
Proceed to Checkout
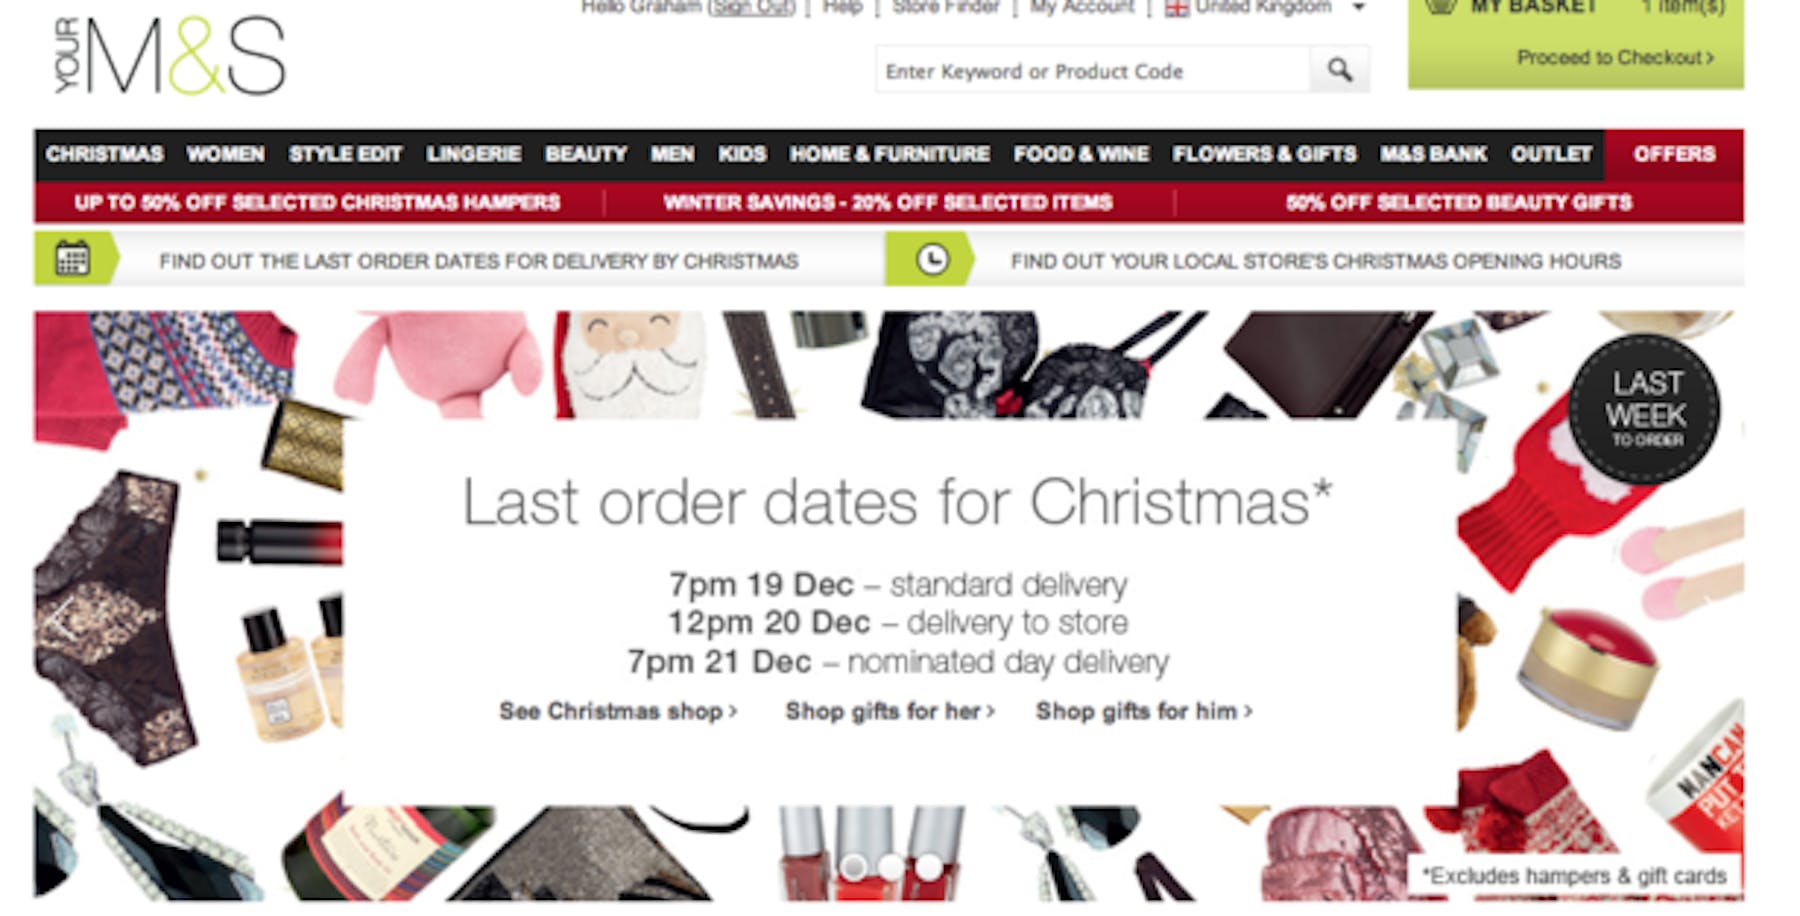(x=1615, y=57)
